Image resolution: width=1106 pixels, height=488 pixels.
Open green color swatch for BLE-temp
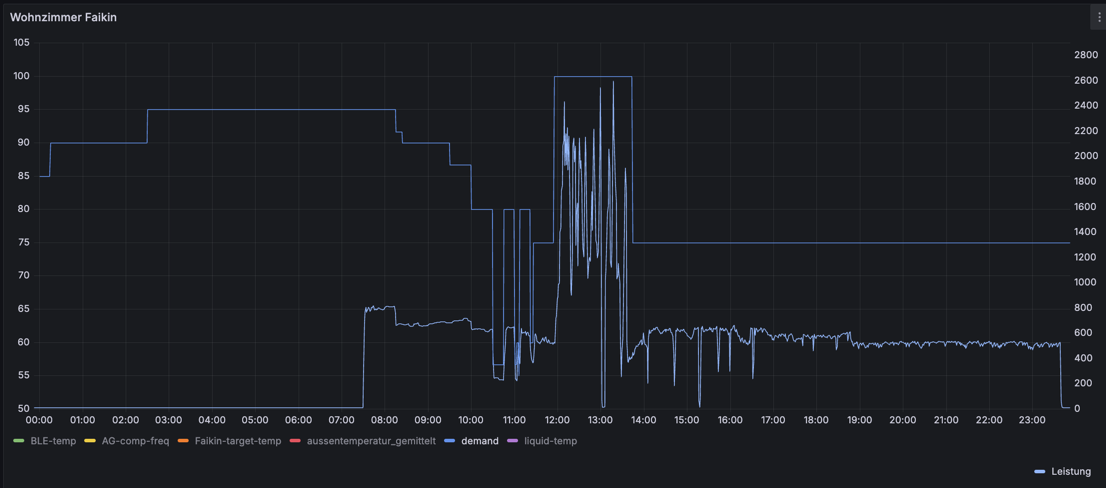click(x=19, y=441)
